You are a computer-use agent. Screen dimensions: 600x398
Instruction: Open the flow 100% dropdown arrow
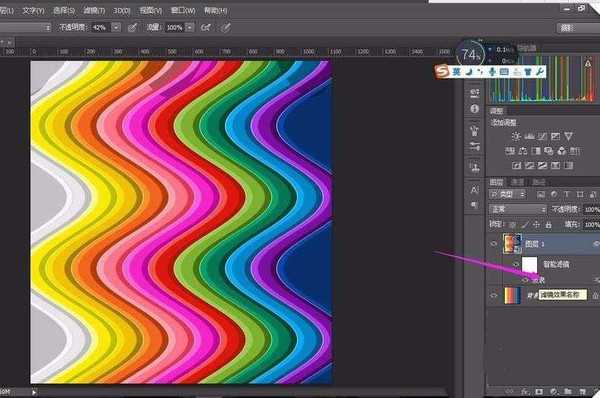tap(189, 27)
